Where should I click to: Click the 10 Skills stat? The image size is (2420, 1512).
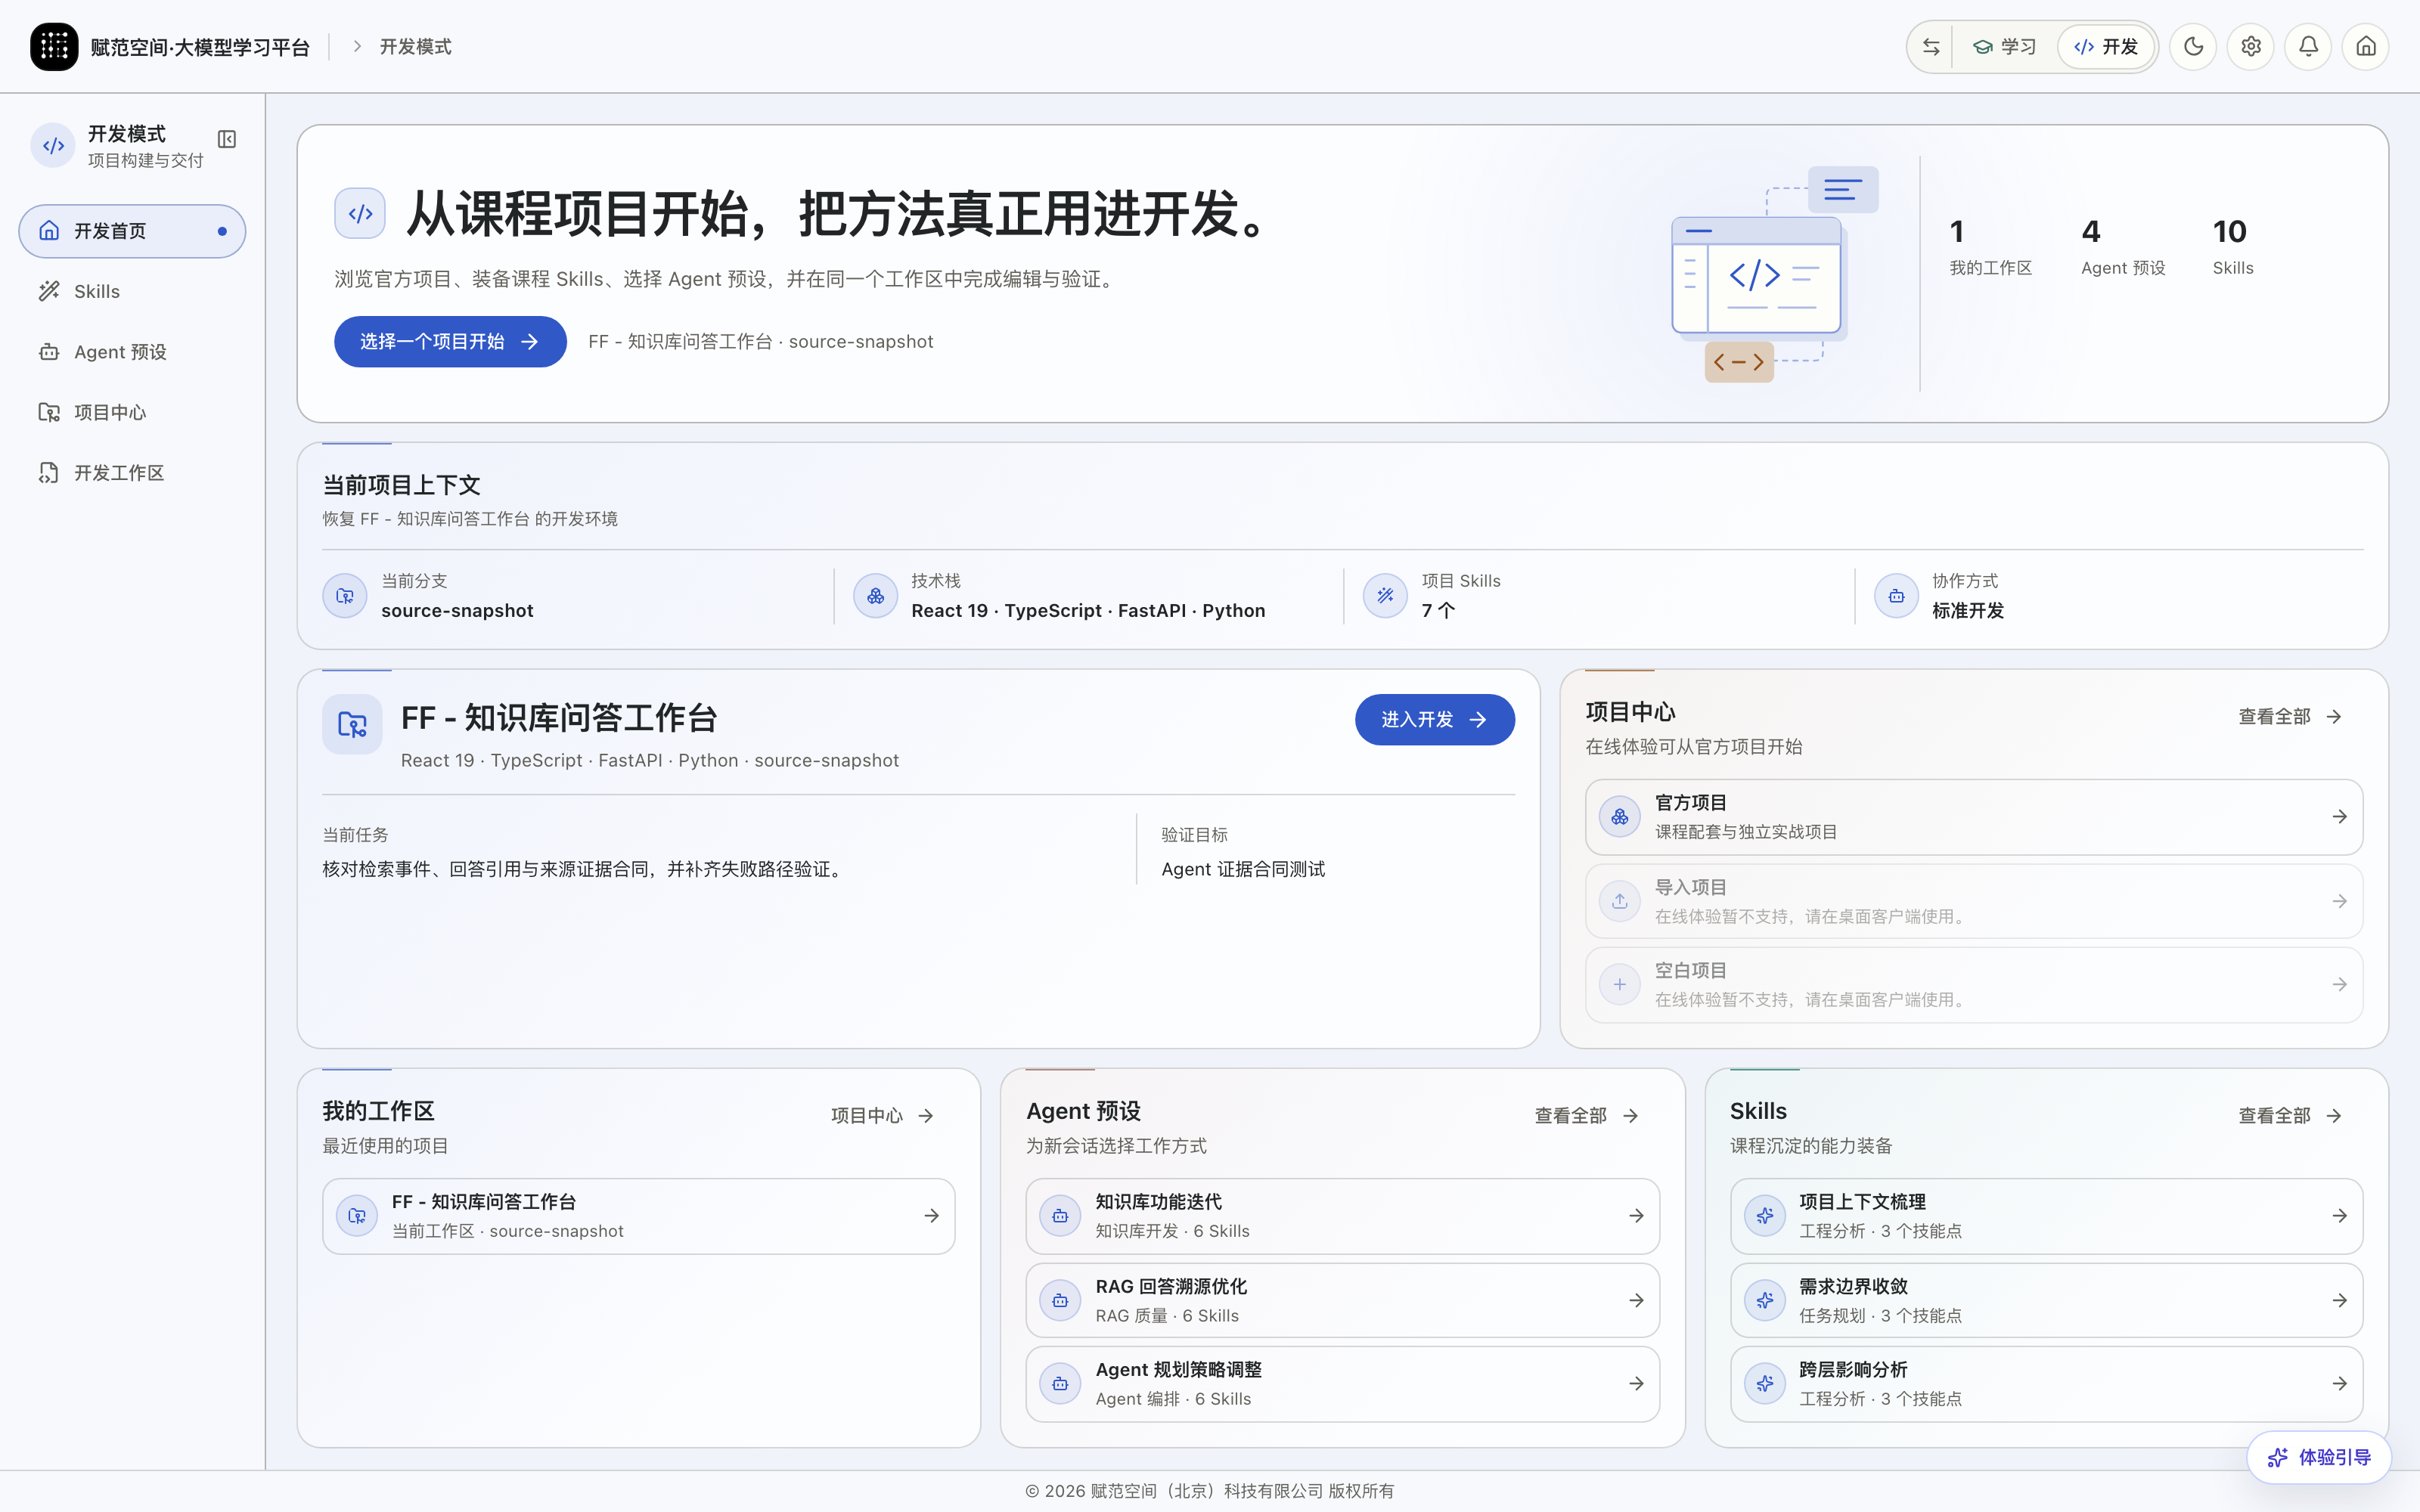point(2232,246)
